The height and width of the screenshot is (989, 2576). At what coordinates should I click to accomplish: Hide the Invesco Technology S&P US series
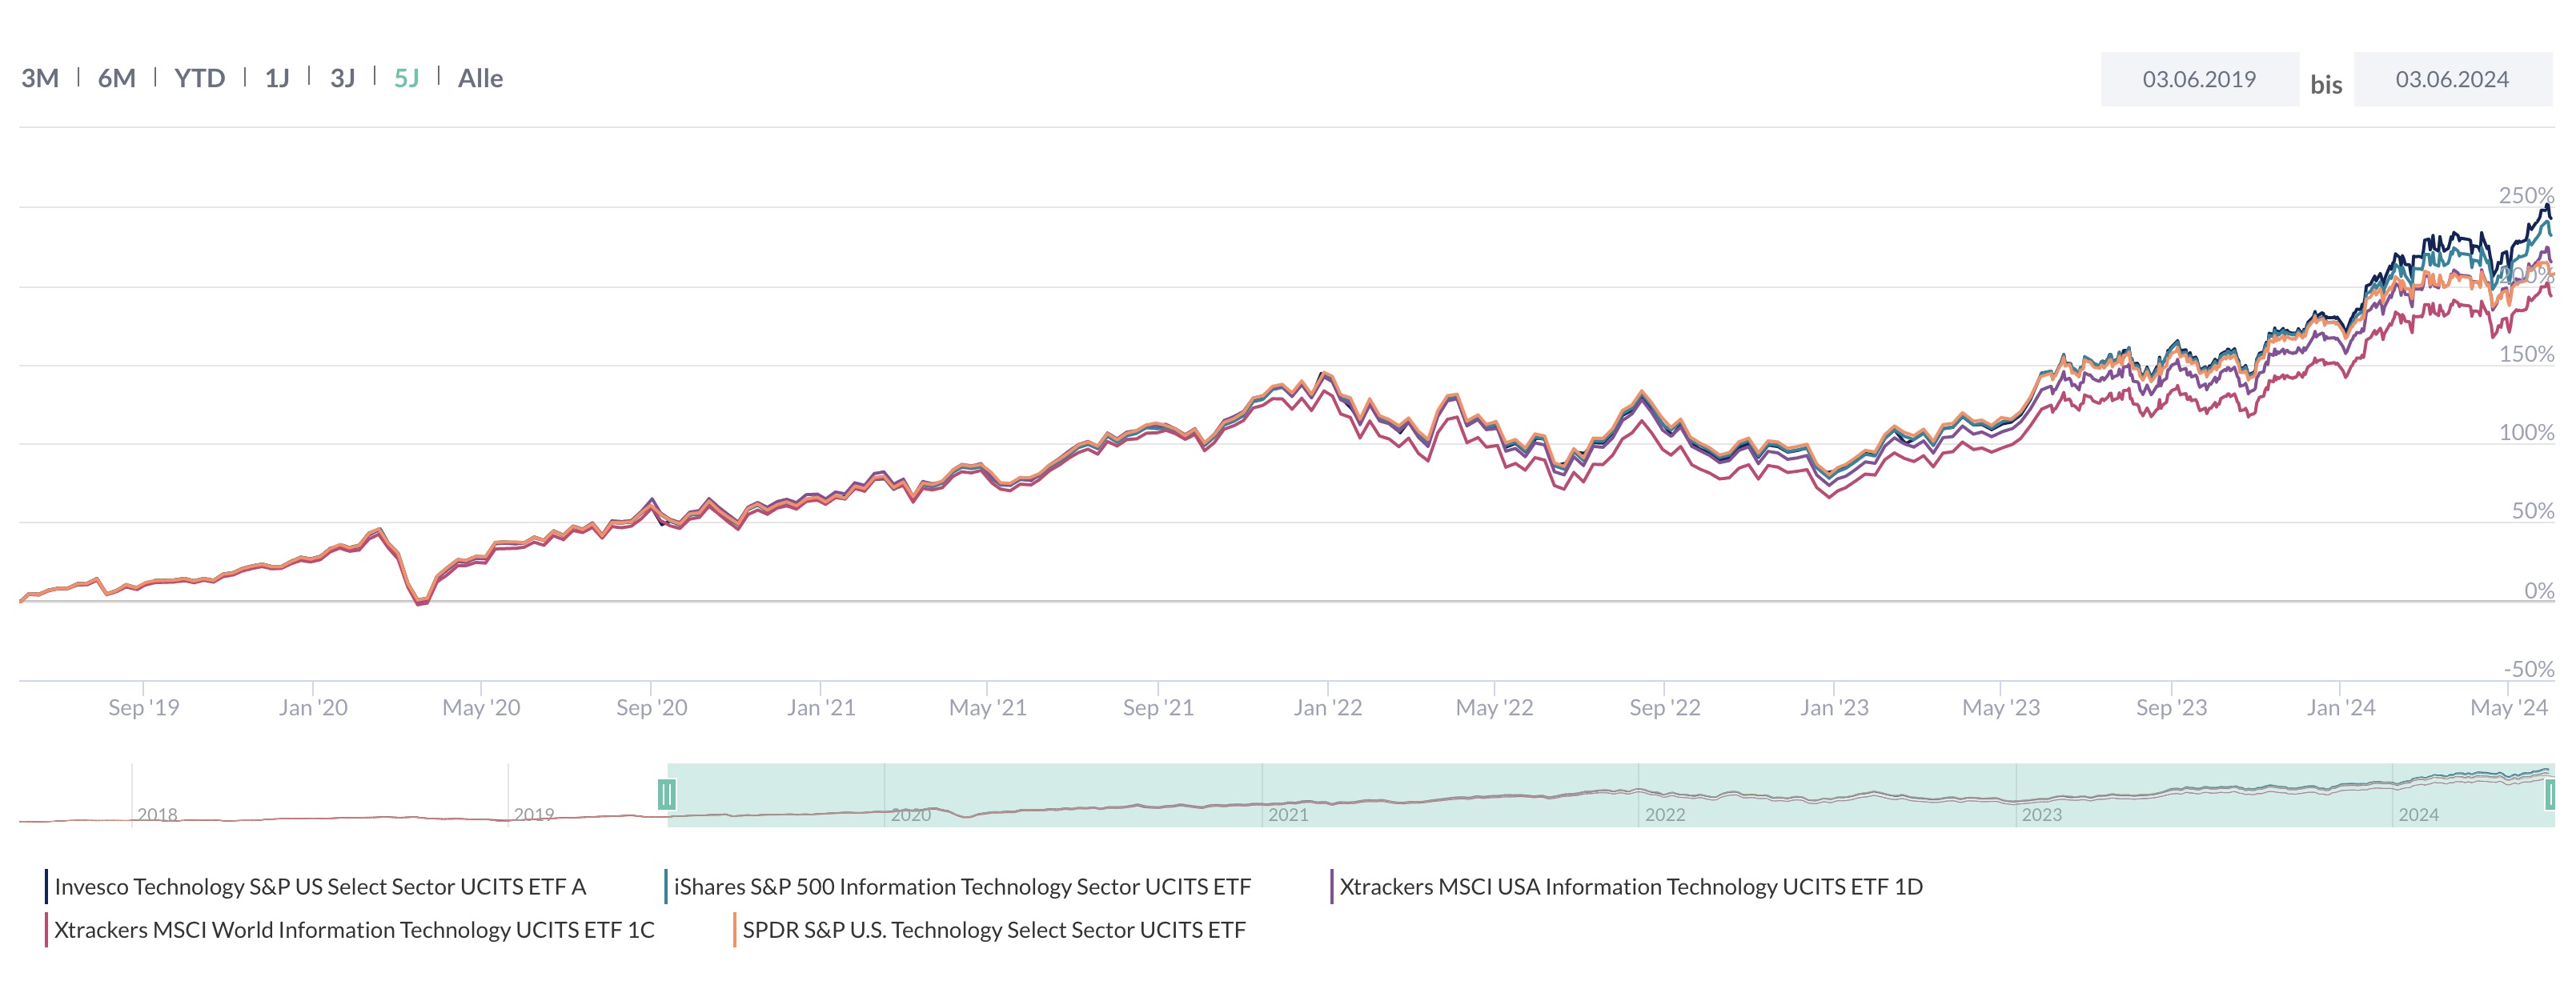(x=320, y=886)
